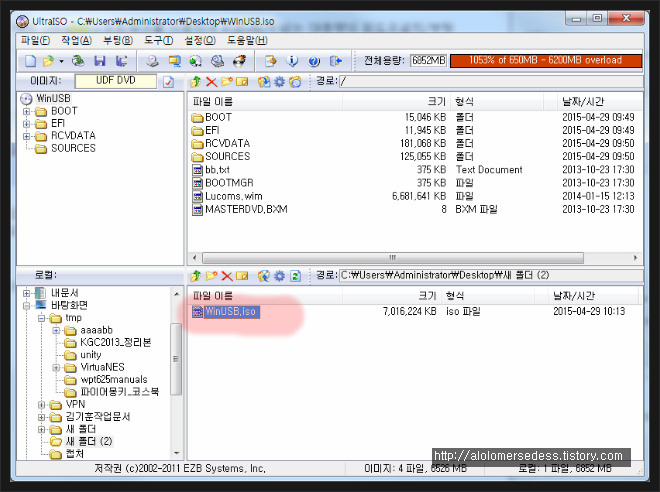Expand the BOOT folder in image tree
The image size is (660, 492).
click(27, 112)
